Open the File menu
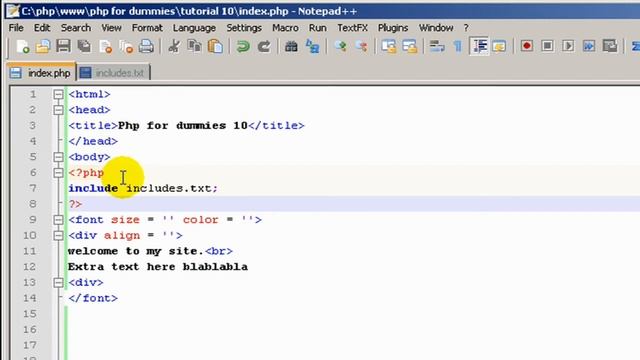 [x=16, y=28]
